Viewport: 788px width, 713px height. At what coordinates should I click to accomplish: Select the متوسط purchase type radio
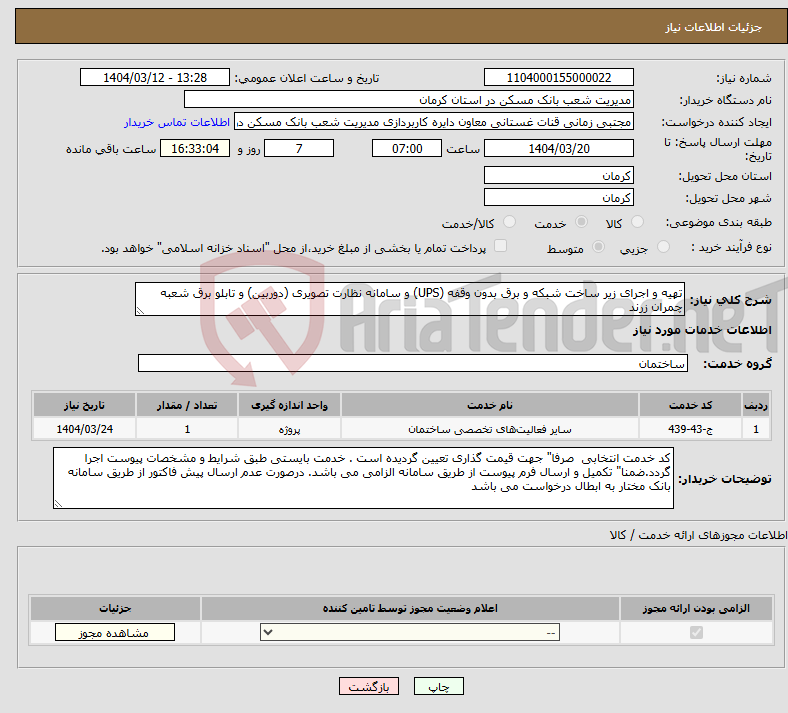click(599, 247)
